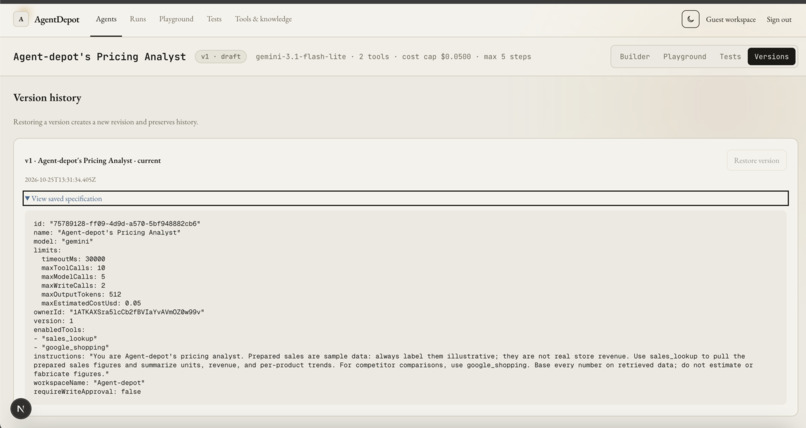
Task: Open the top navigation Playground item
Action: click(176, 19)
